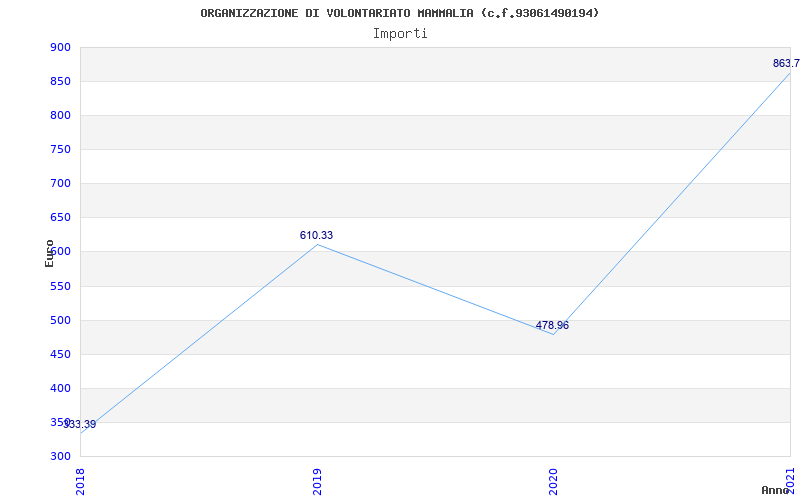This screenshot has width=800, height=500.
Task: Select the 610.33 data label
Action: tap(316, 235)
